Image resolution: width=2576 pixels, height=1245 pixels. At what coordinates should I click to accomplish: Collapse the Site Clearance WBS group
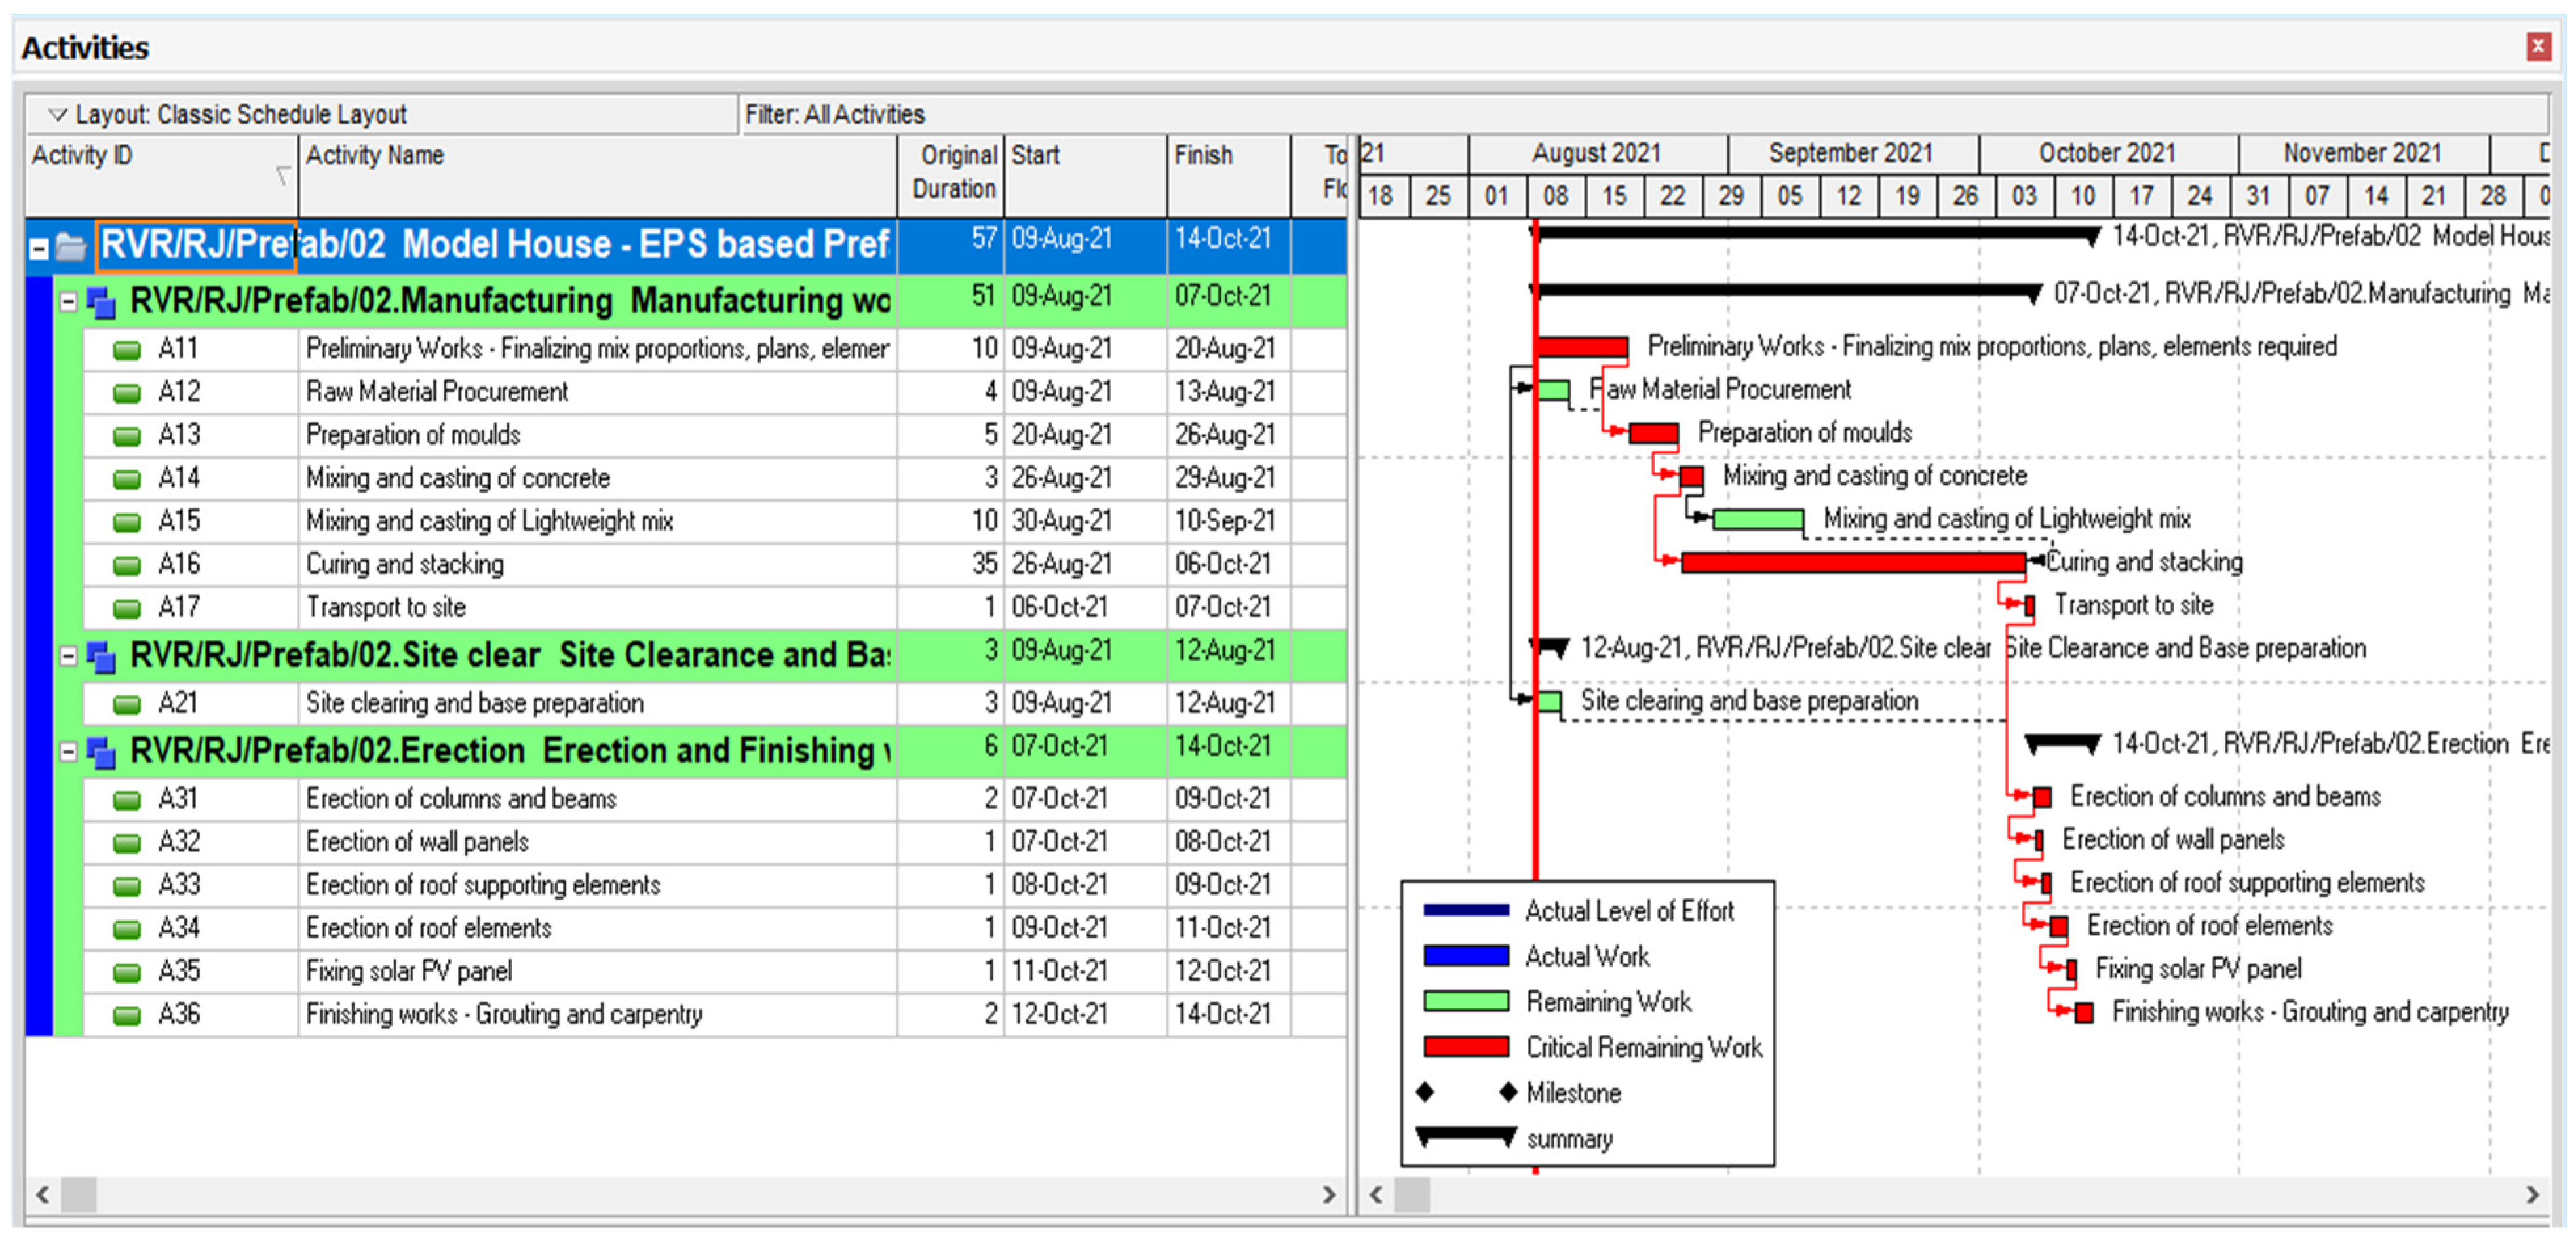coord(68,656)
